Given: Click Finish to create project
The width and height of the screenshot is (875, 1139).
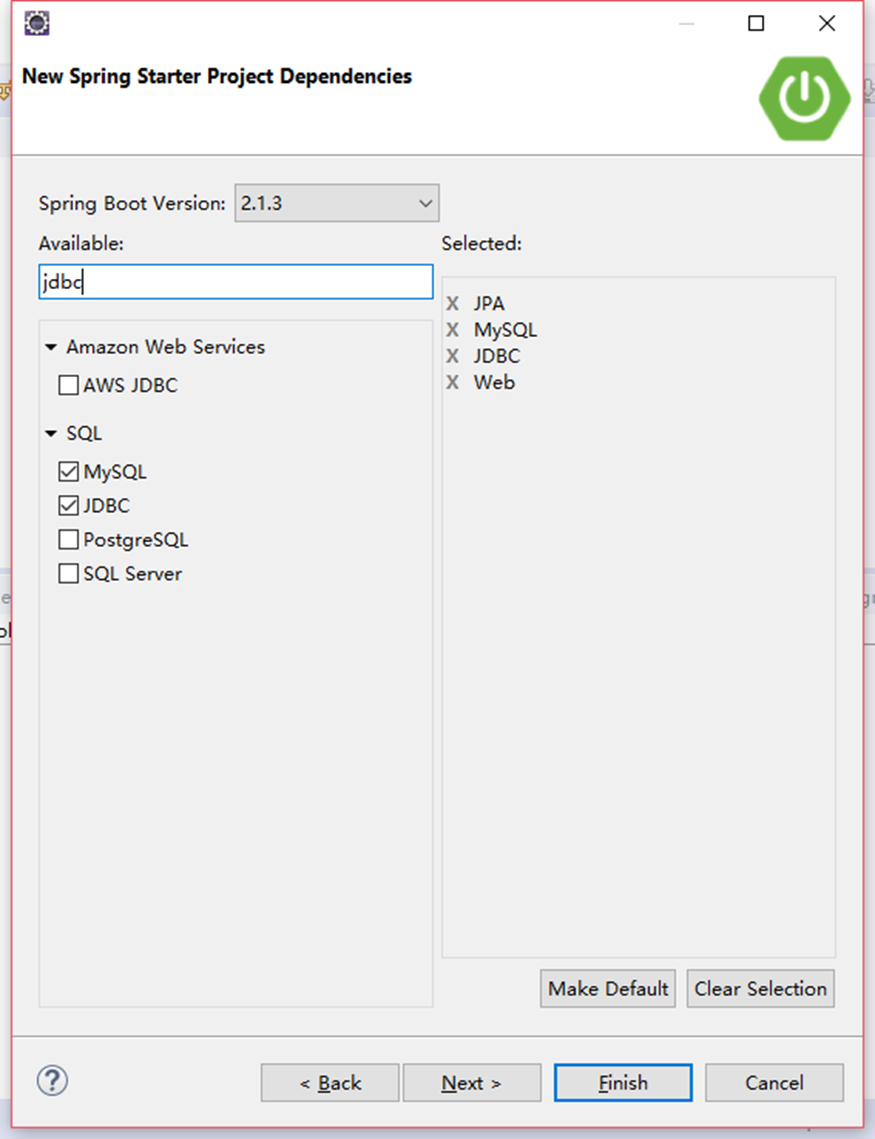Looking at the screenshot, I should (x=623, y=1083).
